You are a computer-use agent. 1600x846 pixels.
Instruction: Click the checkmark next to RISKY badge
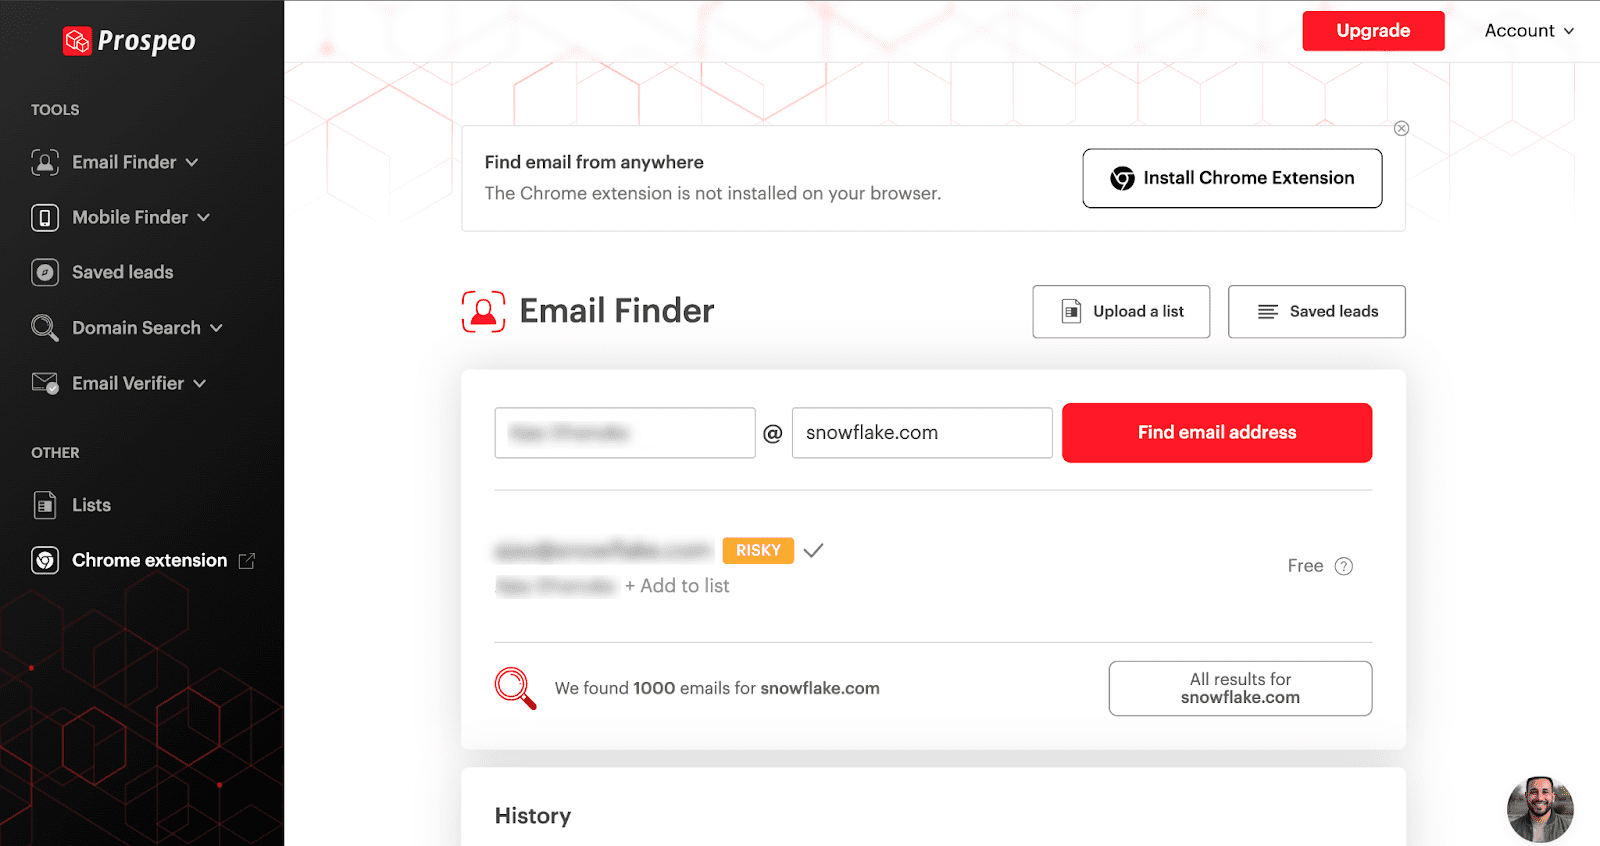pyautogui.click(x=813, y=550)
